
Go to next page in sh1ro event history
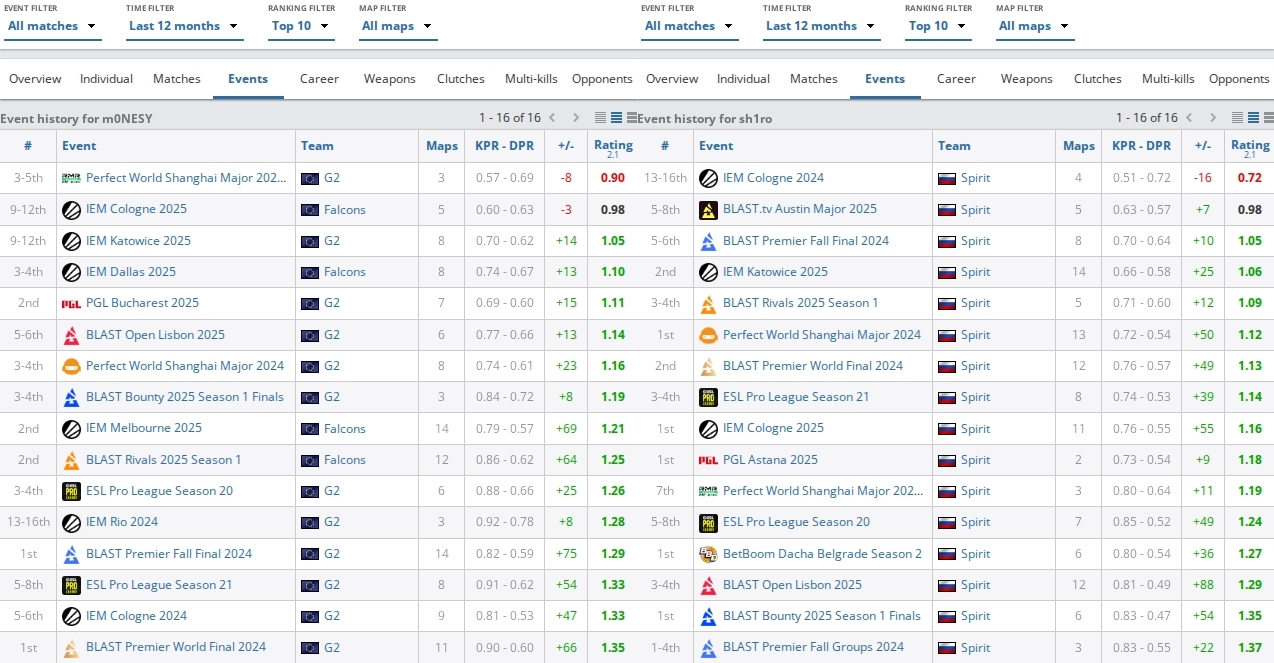[1213, 118]
